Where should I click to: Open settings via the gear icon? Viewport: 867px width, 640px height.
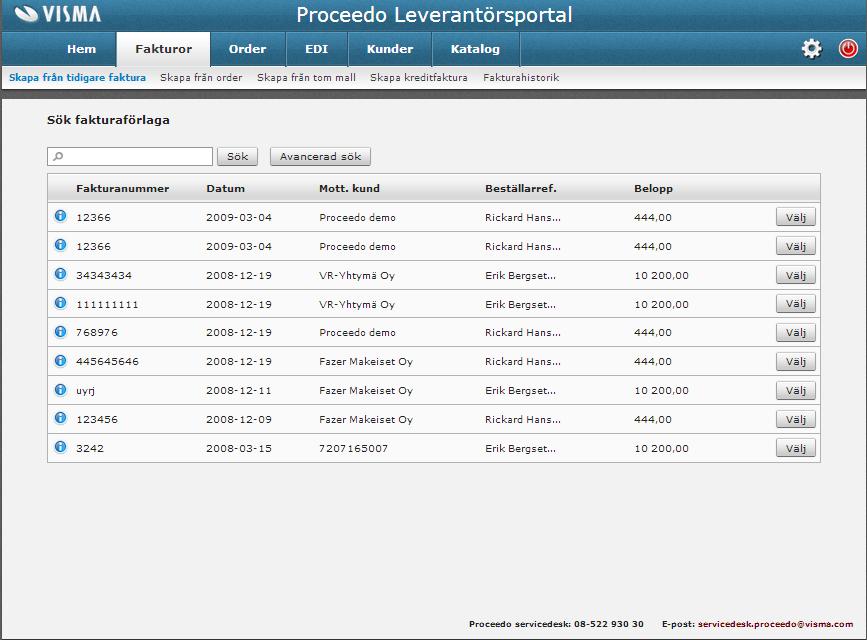point(811,49)
